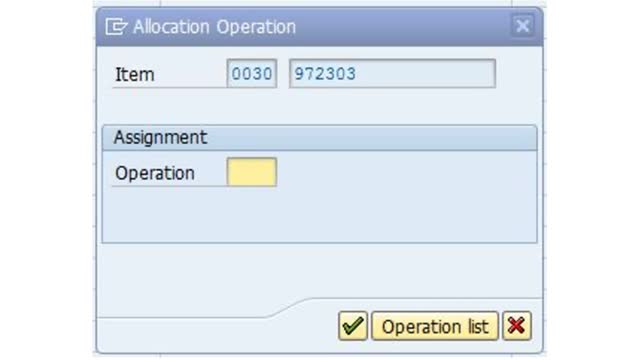Cancel using the red X button

point(517,326)
